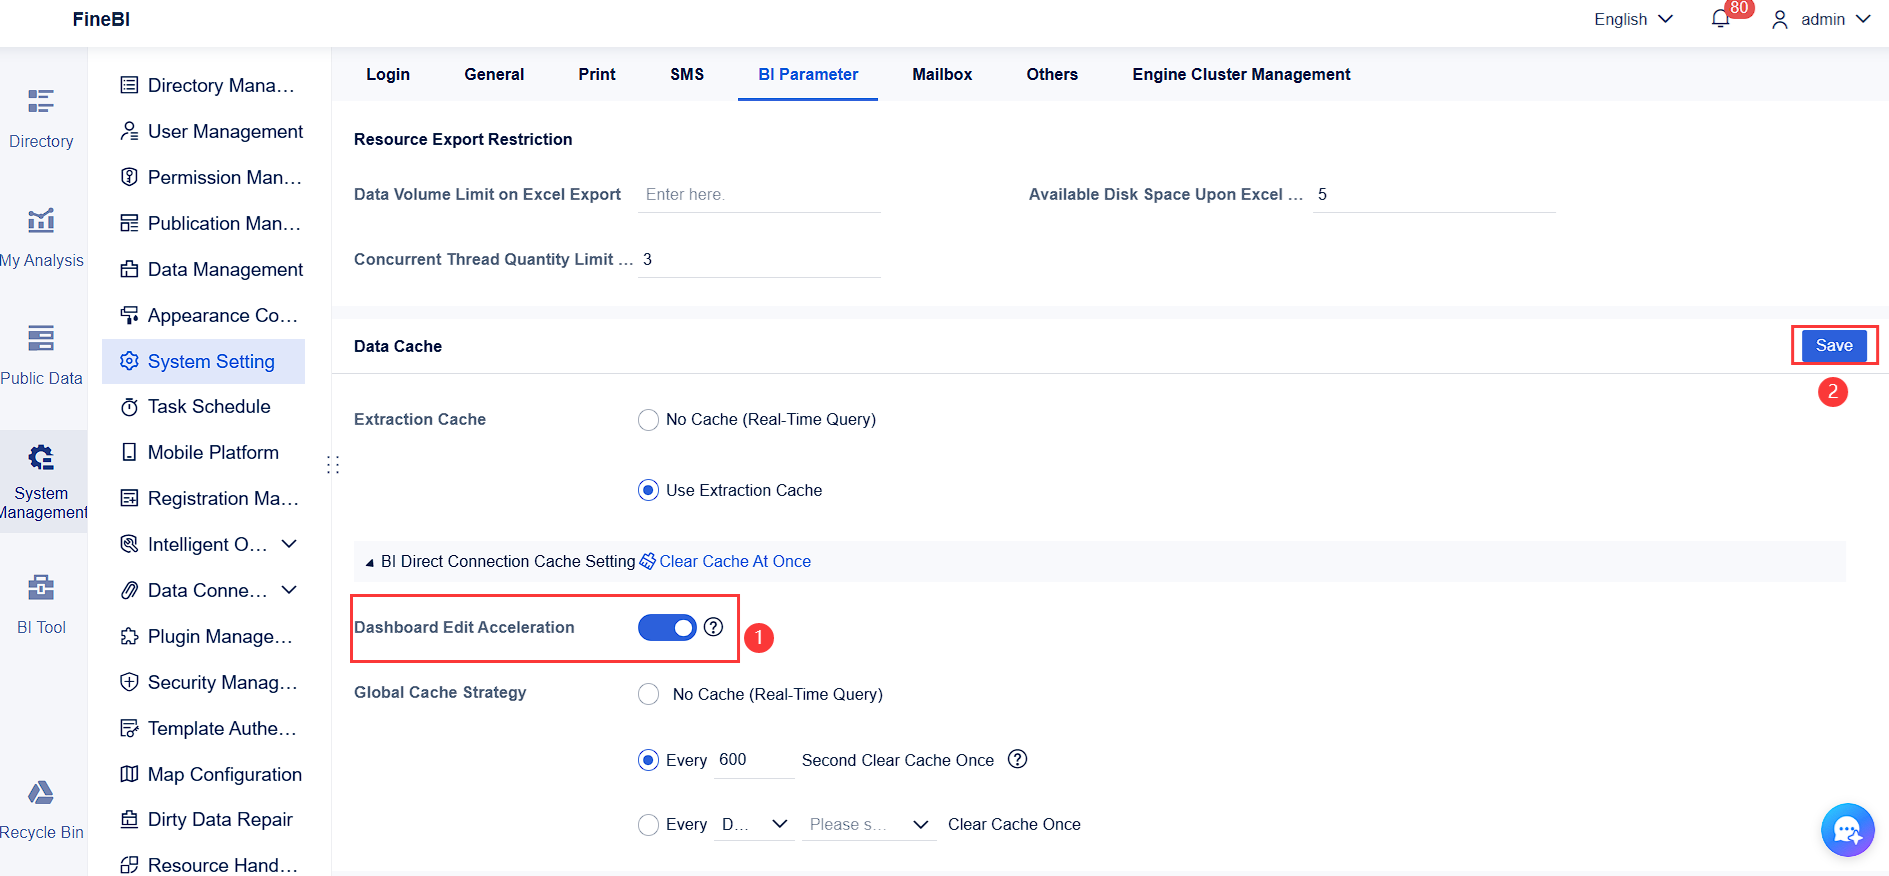Toggle the Dashboard Edit Acceleration switch
Image resolution: width=1889 pixels, height=876 pixels.
point(667,627)
